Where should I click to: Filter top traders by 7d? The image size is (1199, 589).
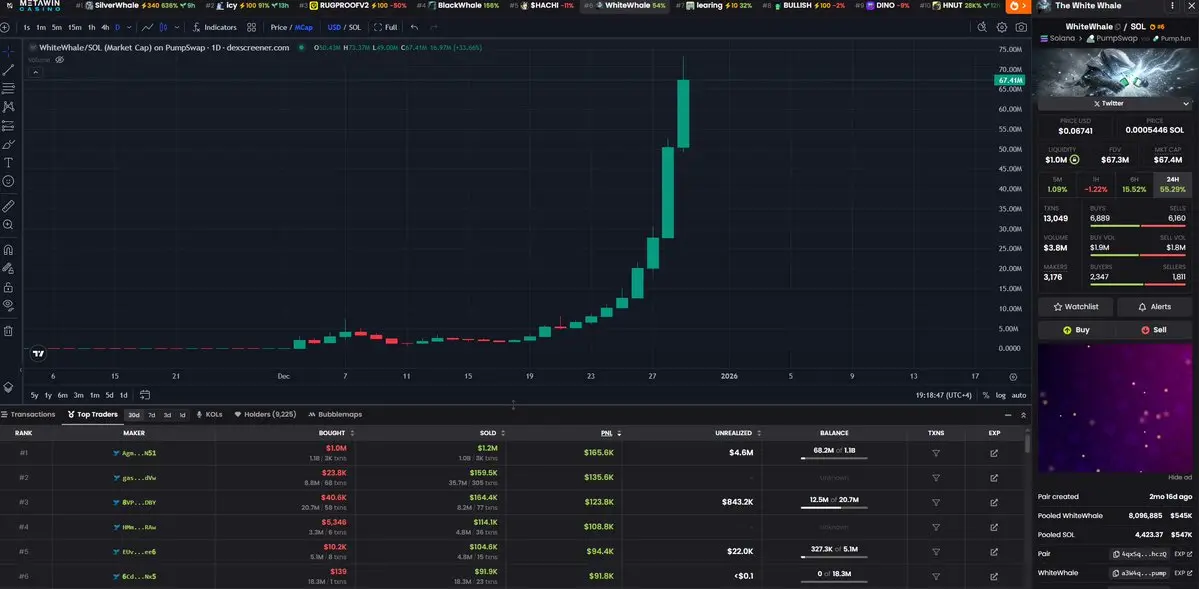click(151, 415)
